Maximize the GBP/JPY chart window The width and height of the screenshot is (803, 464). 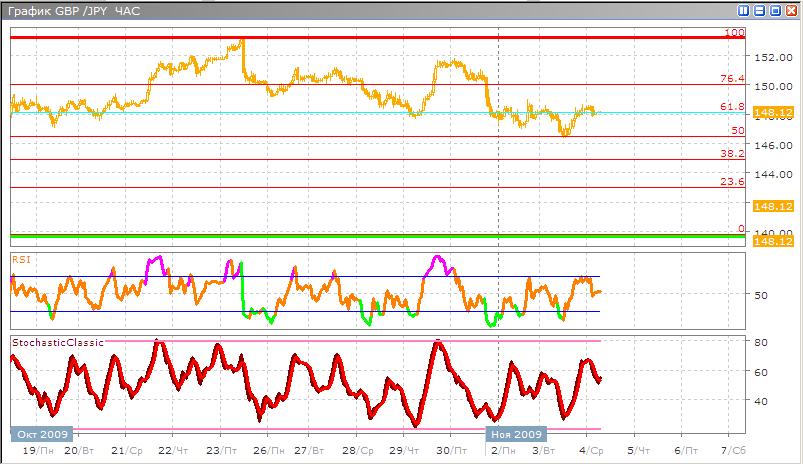pyautogui.click(x=774, y=11)
